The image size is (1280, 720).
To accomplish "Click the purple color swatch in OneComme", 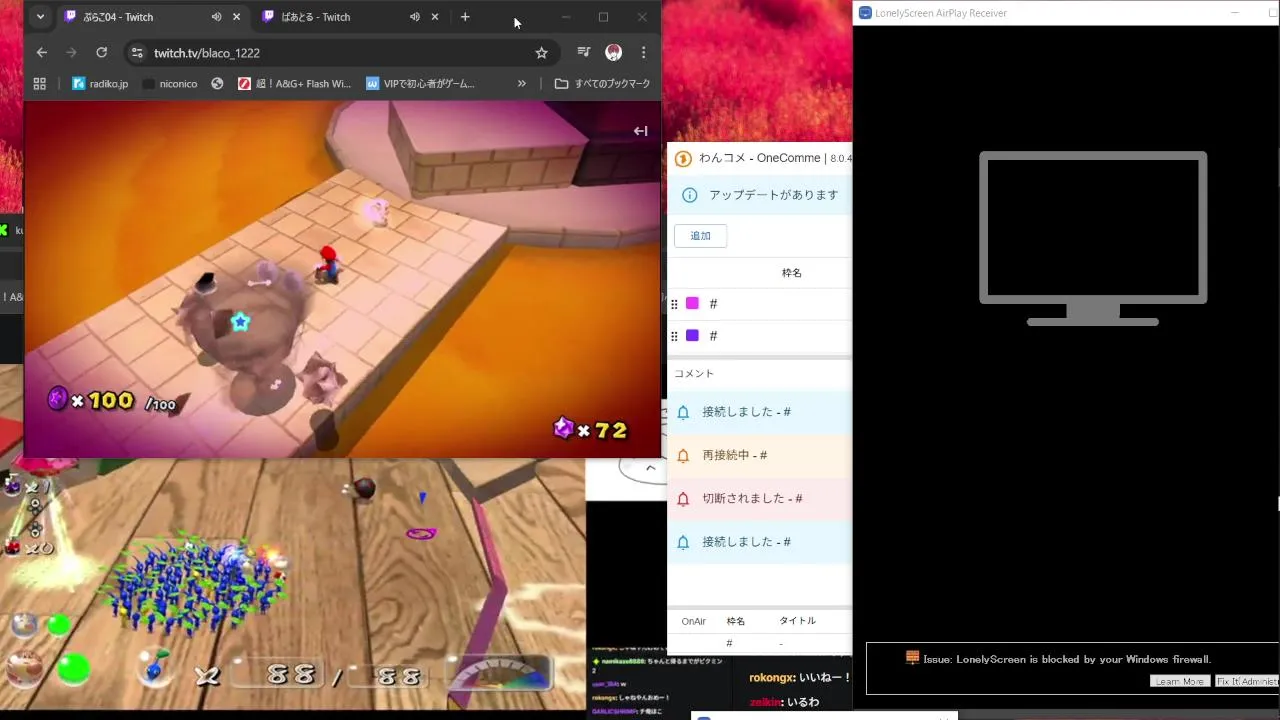I will pos(692,336).
